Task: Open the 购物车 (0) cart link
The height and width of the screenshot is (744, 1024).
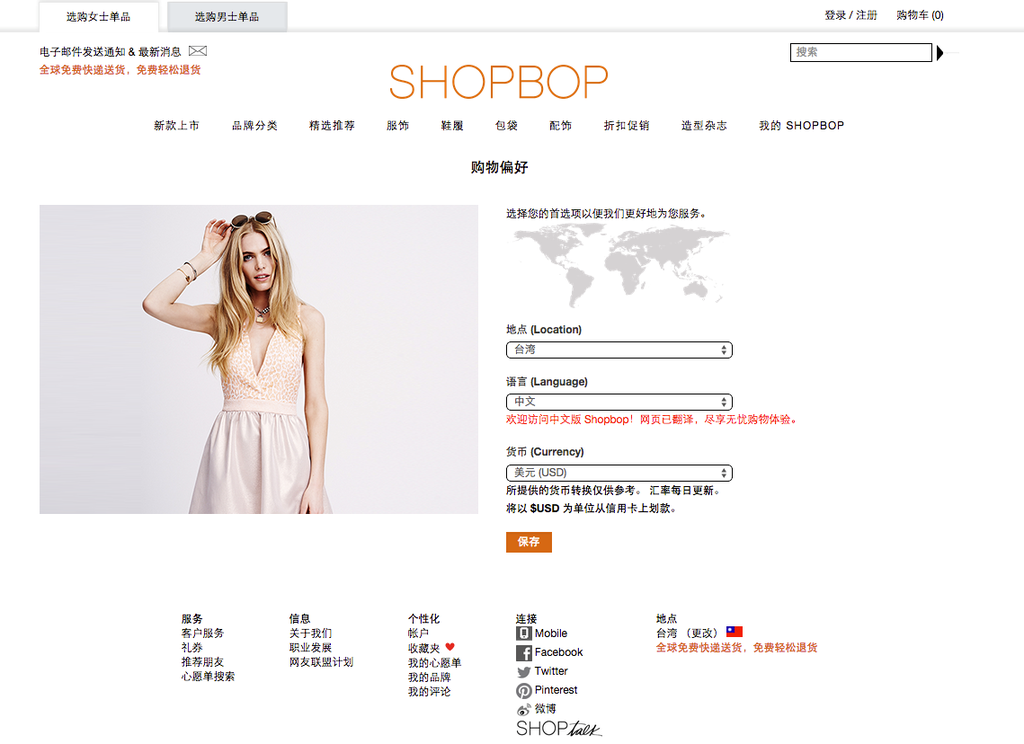Action: click(920, 15)
